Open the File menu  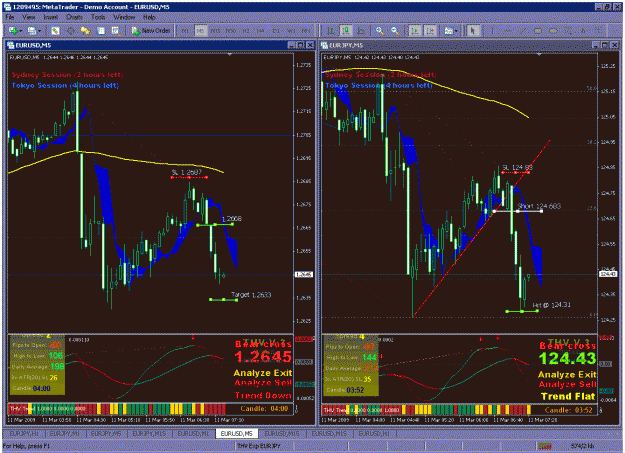click(x=10, y=17)
